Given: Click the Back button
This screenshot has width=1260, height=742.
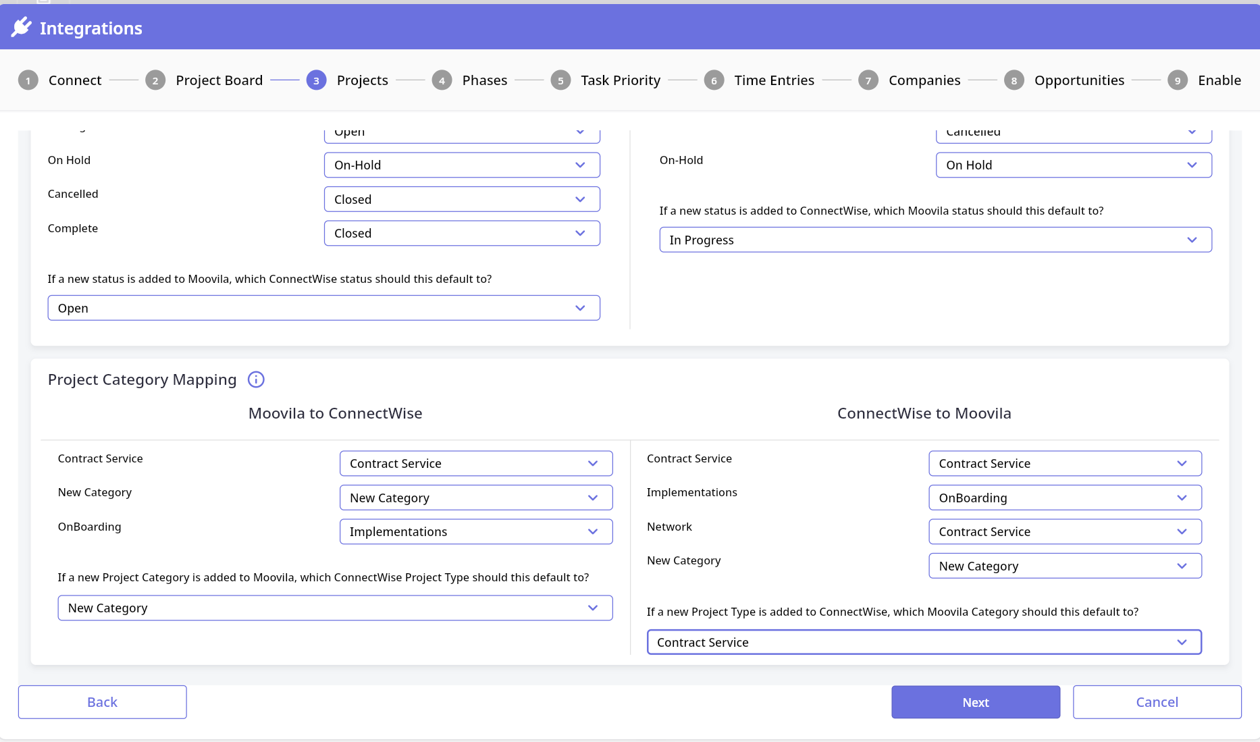Looking at the screenshot, I should pos(102,702).
